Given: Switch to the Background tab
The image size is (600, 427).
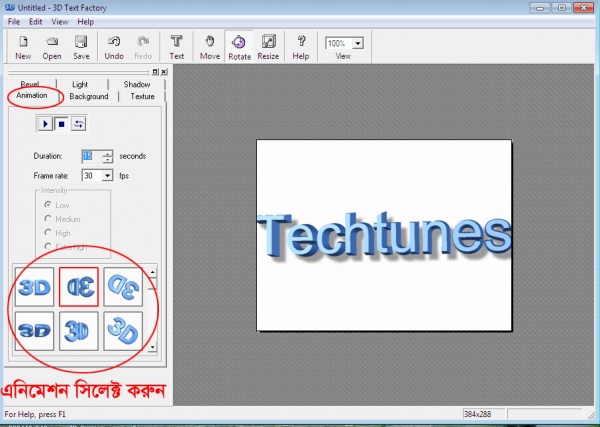Looking at the screenshot, I should [89, 96].
